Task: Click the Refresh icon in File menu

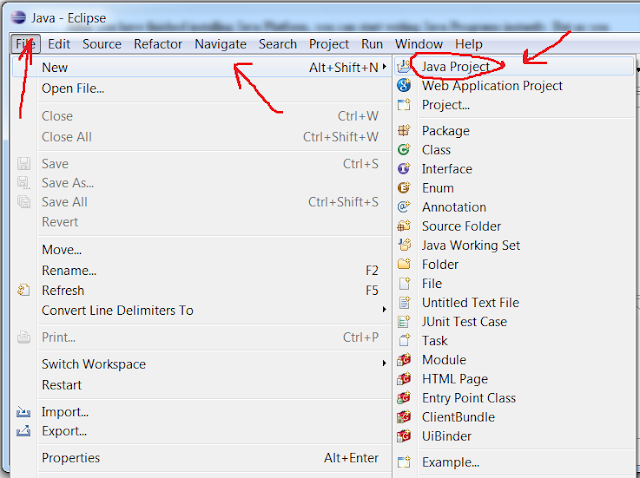Action: 23,290
